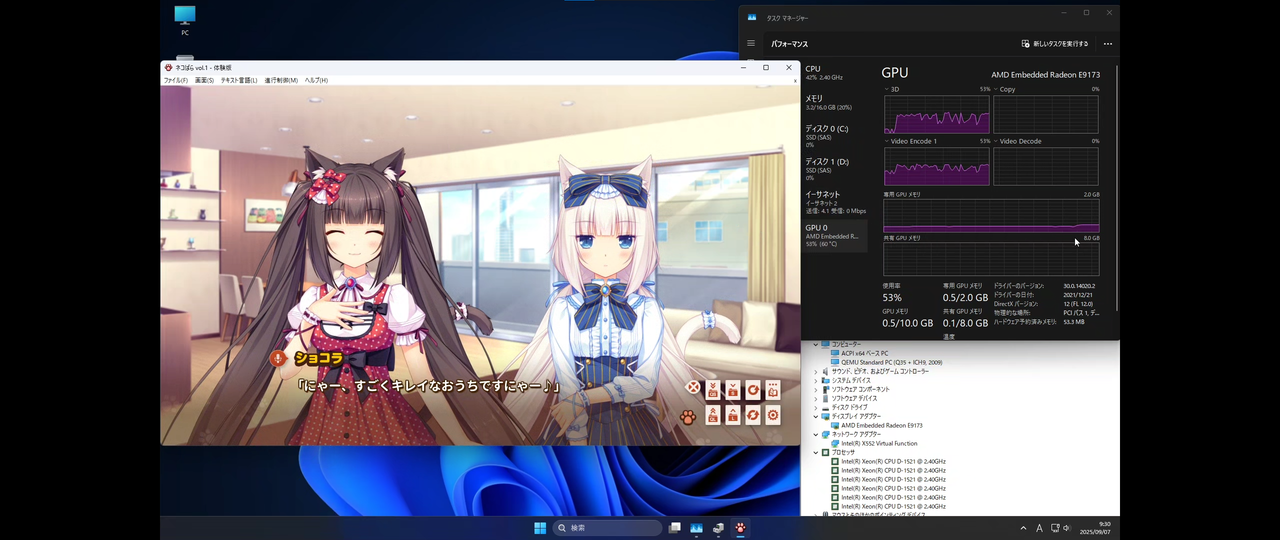Open Task View on taskbar
Viewport: 1280px width, 540px height.
pos(675,527)
